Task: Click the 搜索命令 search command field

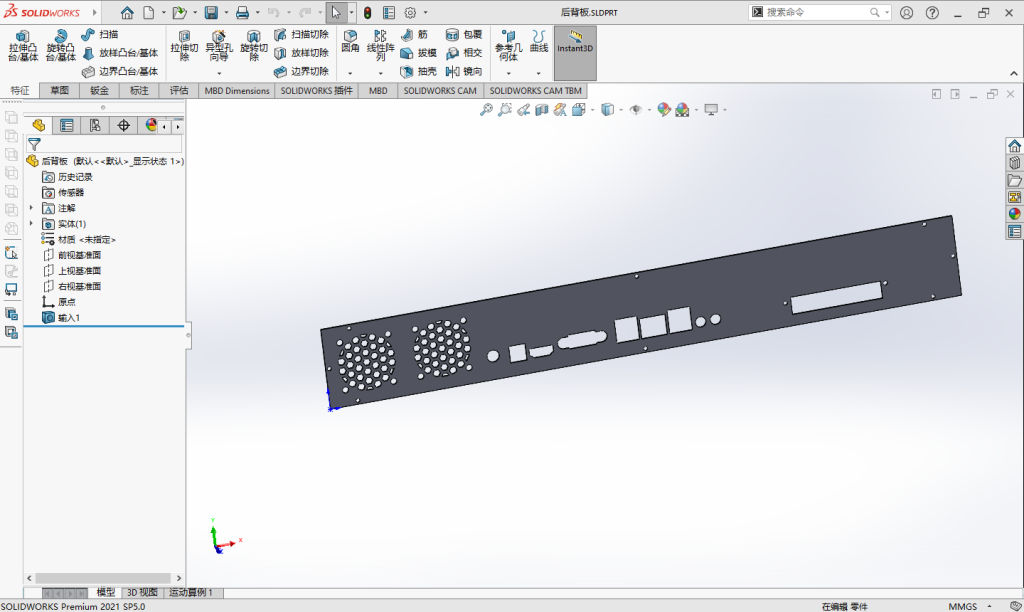Action: pyautogui.click(x=817, y=13)
